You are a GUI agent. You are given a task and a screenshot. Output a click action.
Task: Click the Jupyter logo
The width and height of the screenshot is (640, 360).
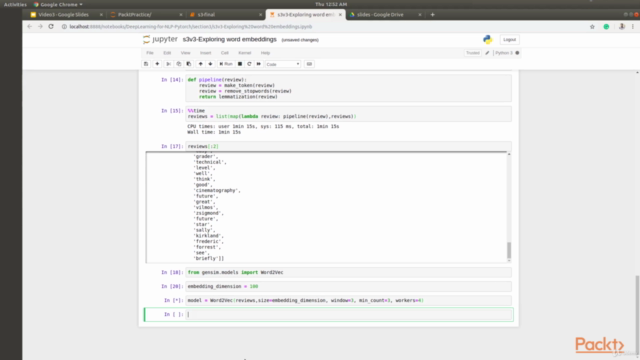click(x=160, y=39)
